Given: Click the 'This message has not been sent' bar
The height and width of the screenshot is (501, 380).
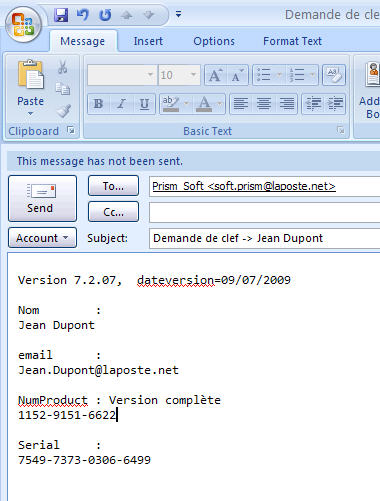Looking at the screenshot, I should coord(193,161).
